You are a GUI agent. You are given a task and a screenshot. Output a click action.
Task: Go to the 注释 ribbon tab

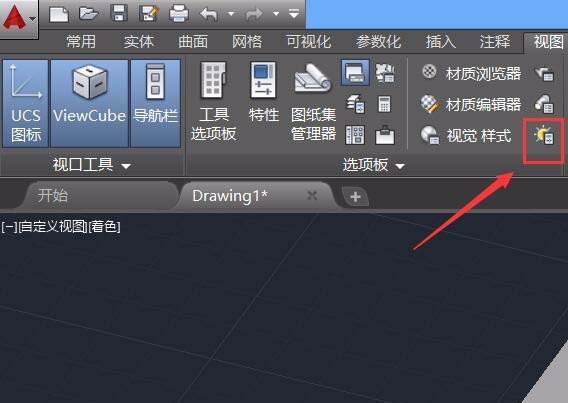(x=495, y=42)
